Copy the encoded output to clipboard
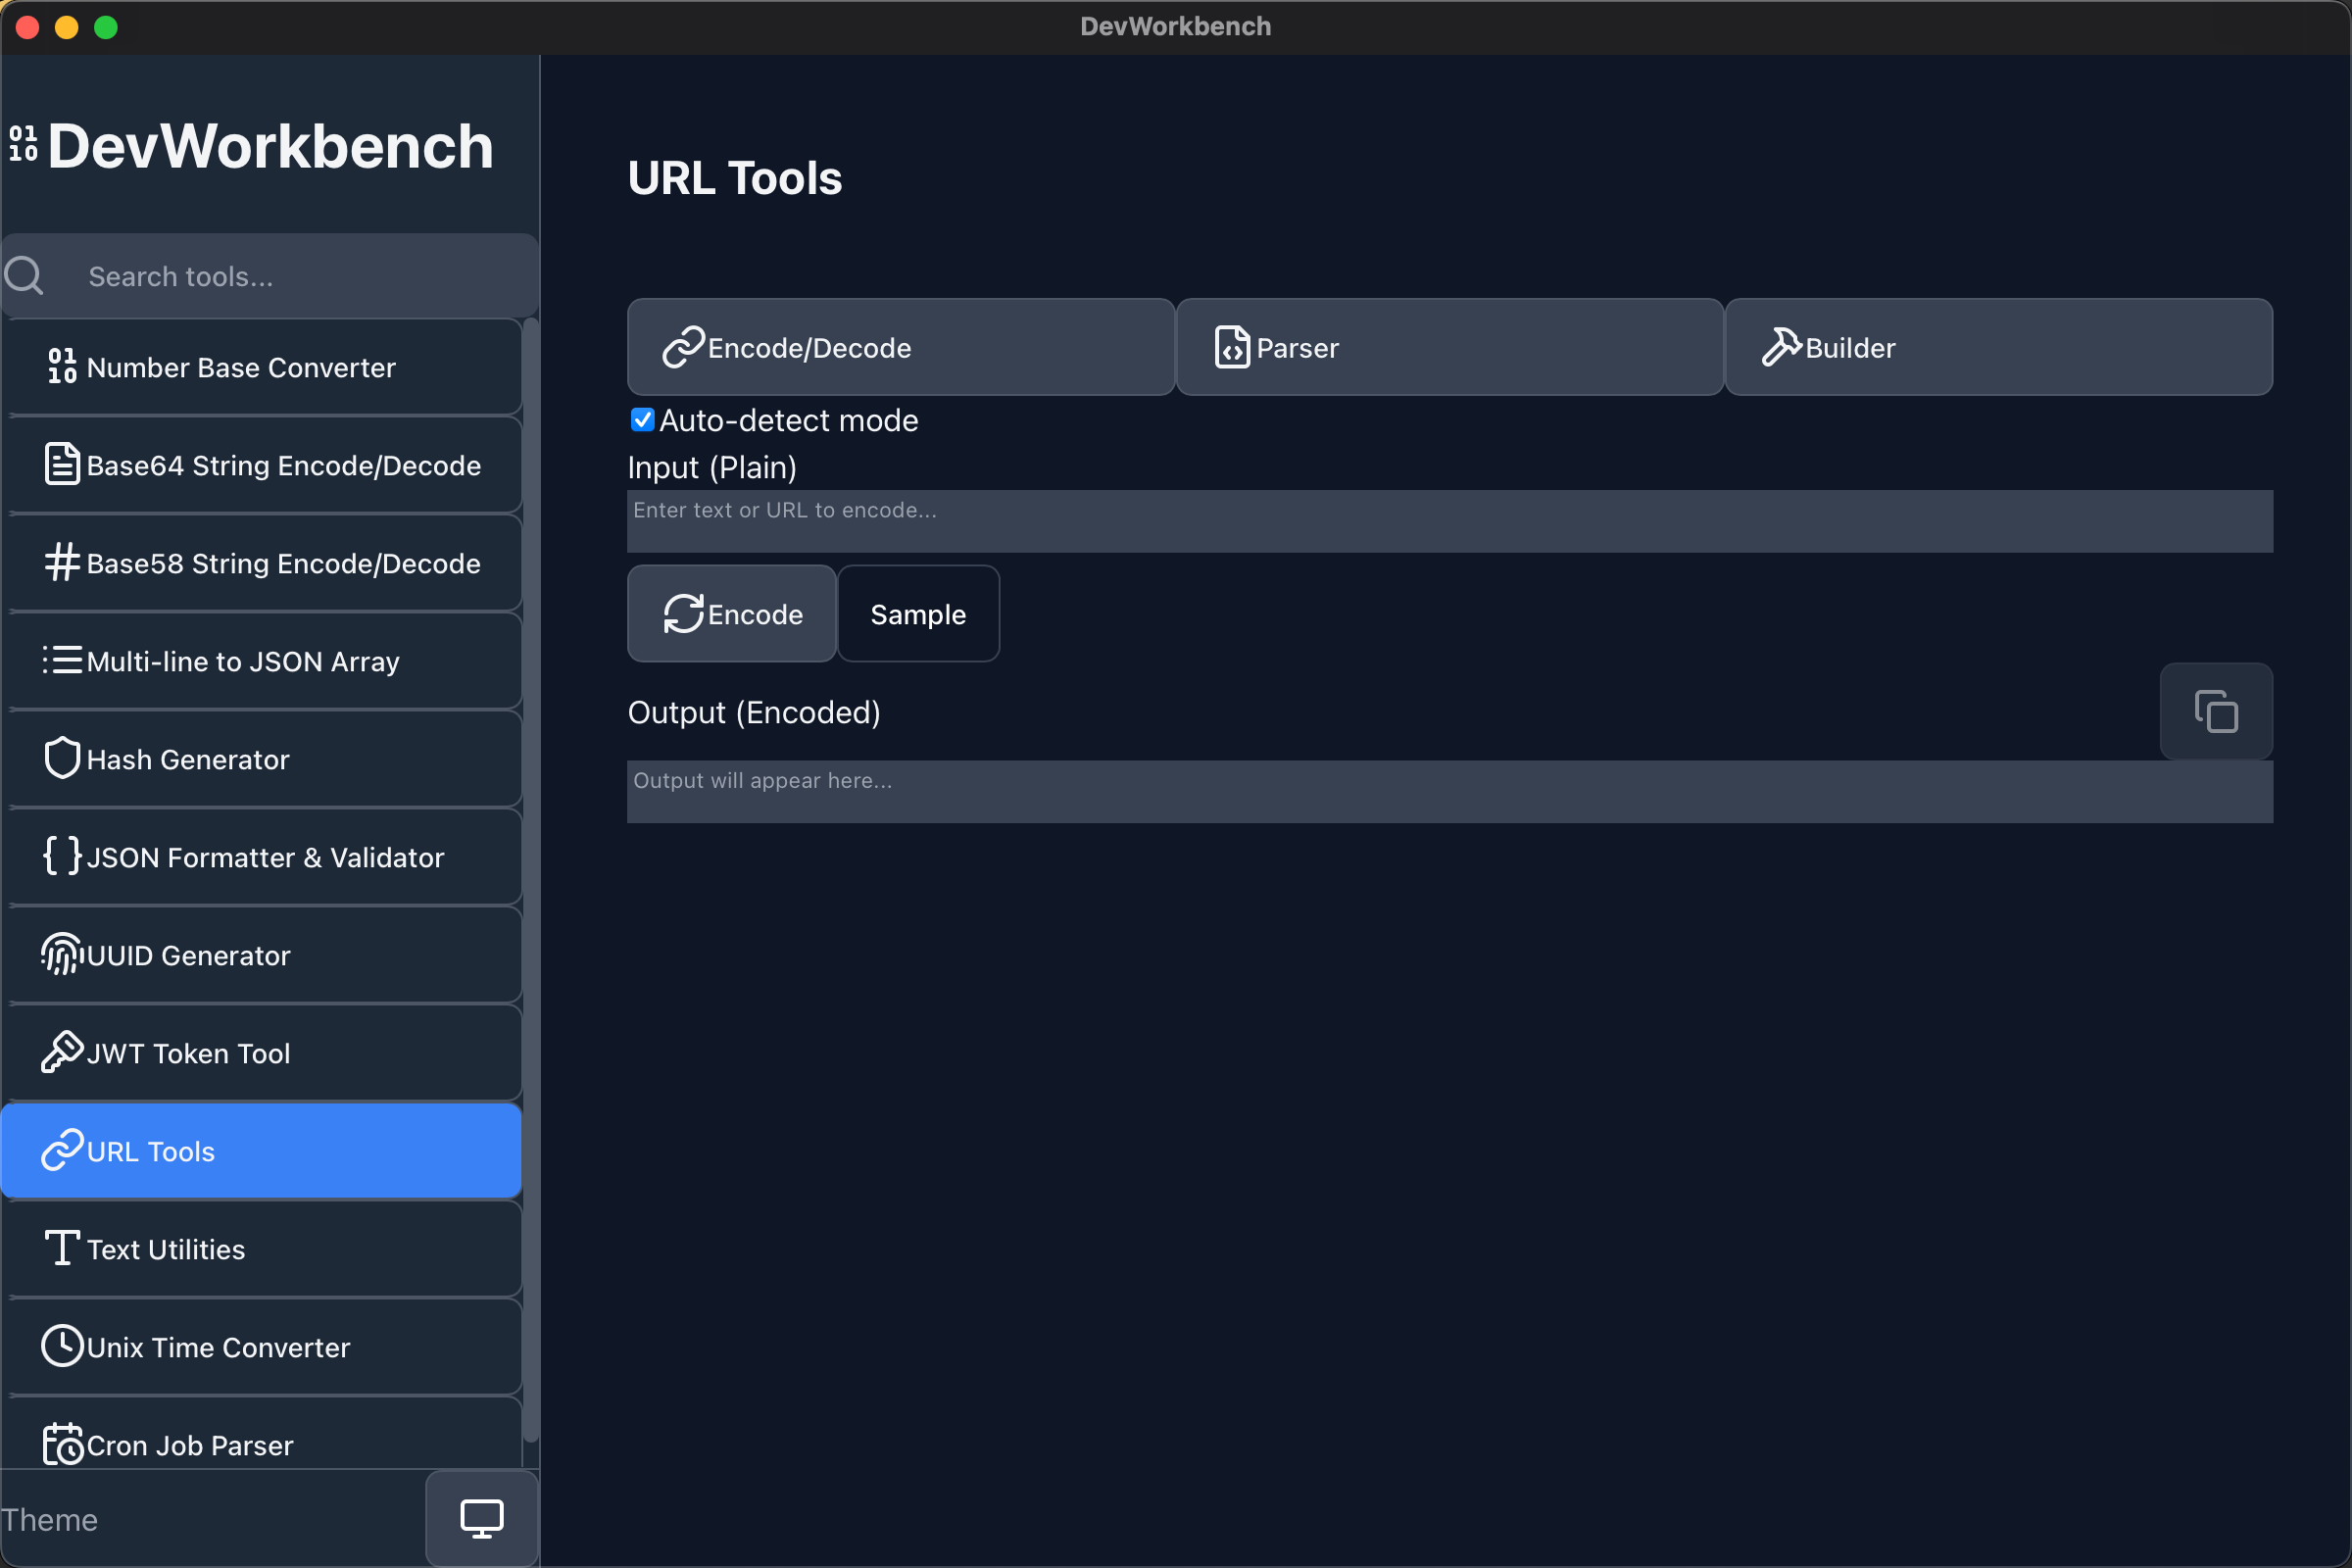This screenshot has width=2352, height=1568. coord(2216,711)
